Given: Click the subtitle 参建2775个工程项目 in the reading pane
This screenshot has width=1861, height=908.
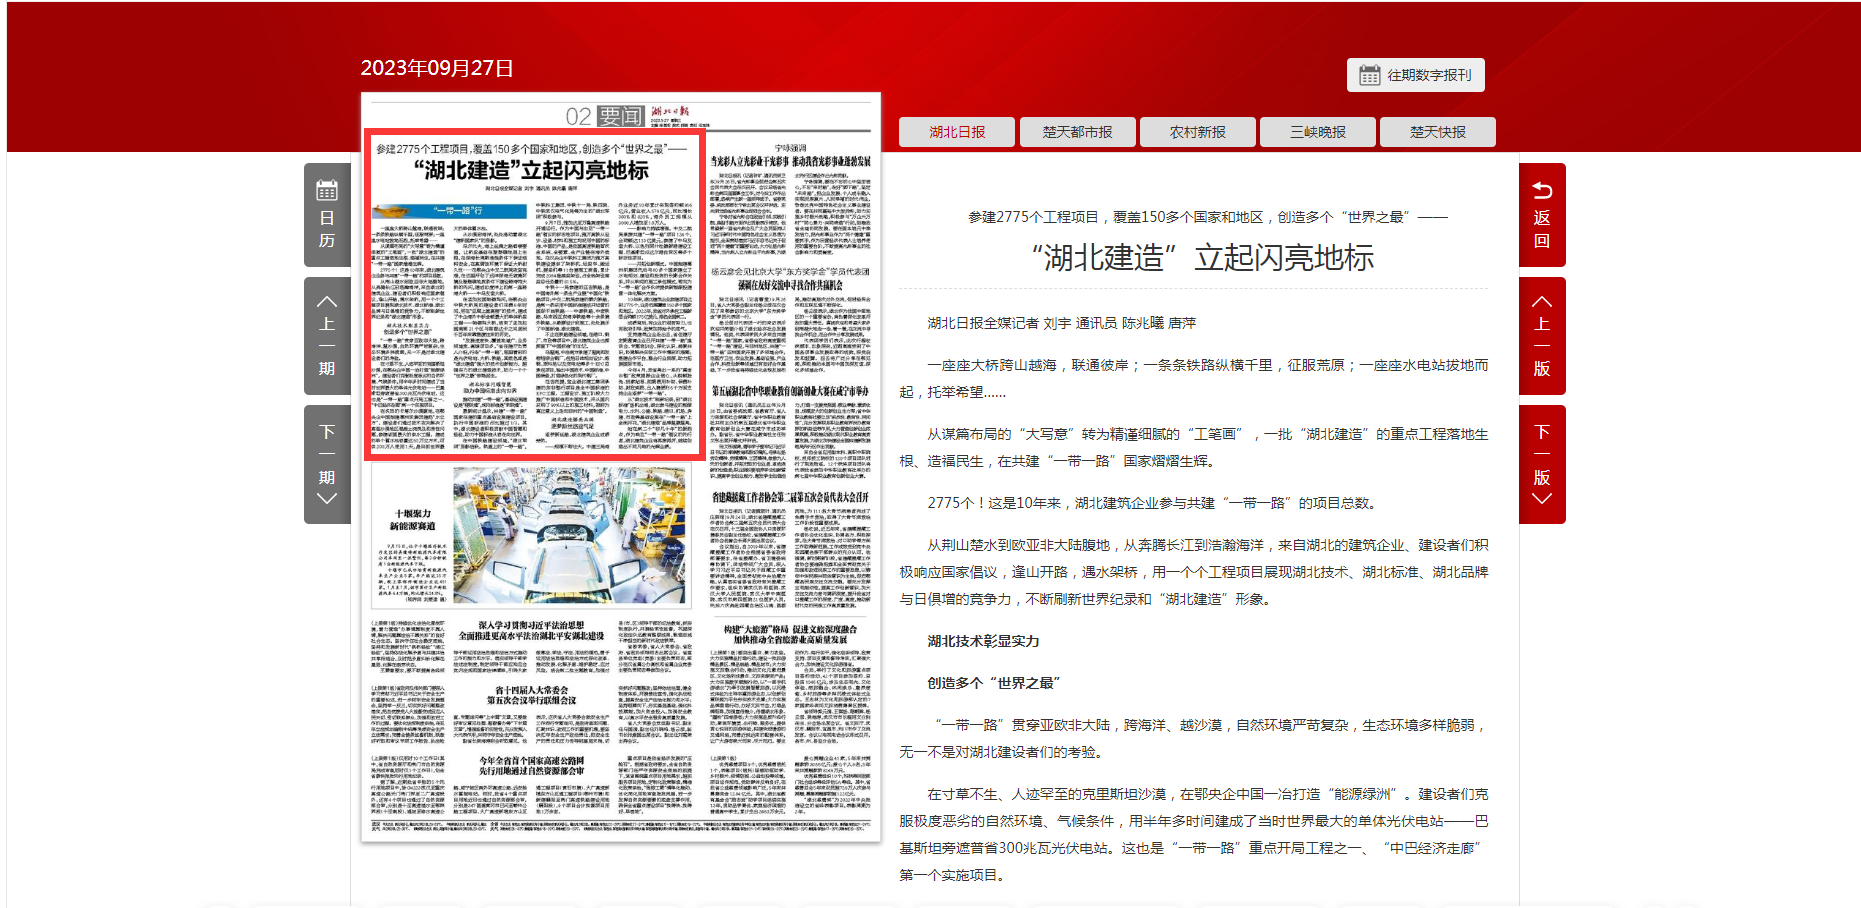Looking at the screenshot, I should pos(1208,217).
